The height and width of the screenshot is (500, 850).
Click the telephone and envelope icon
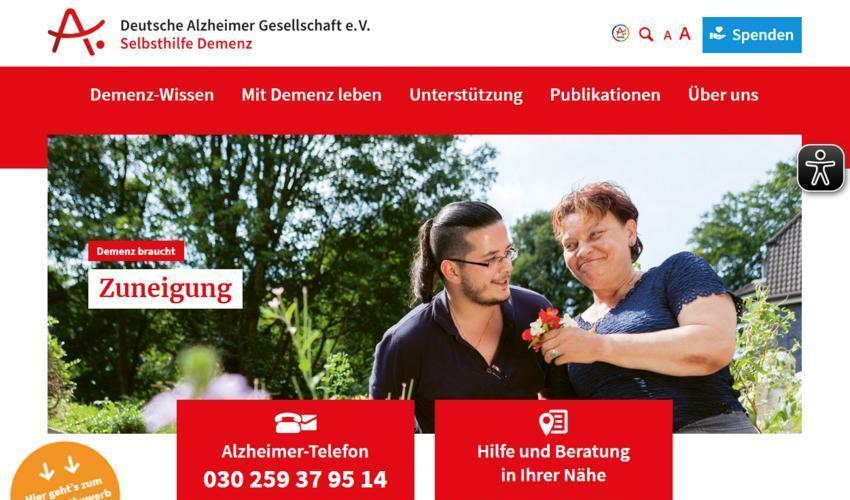[295, 422]
